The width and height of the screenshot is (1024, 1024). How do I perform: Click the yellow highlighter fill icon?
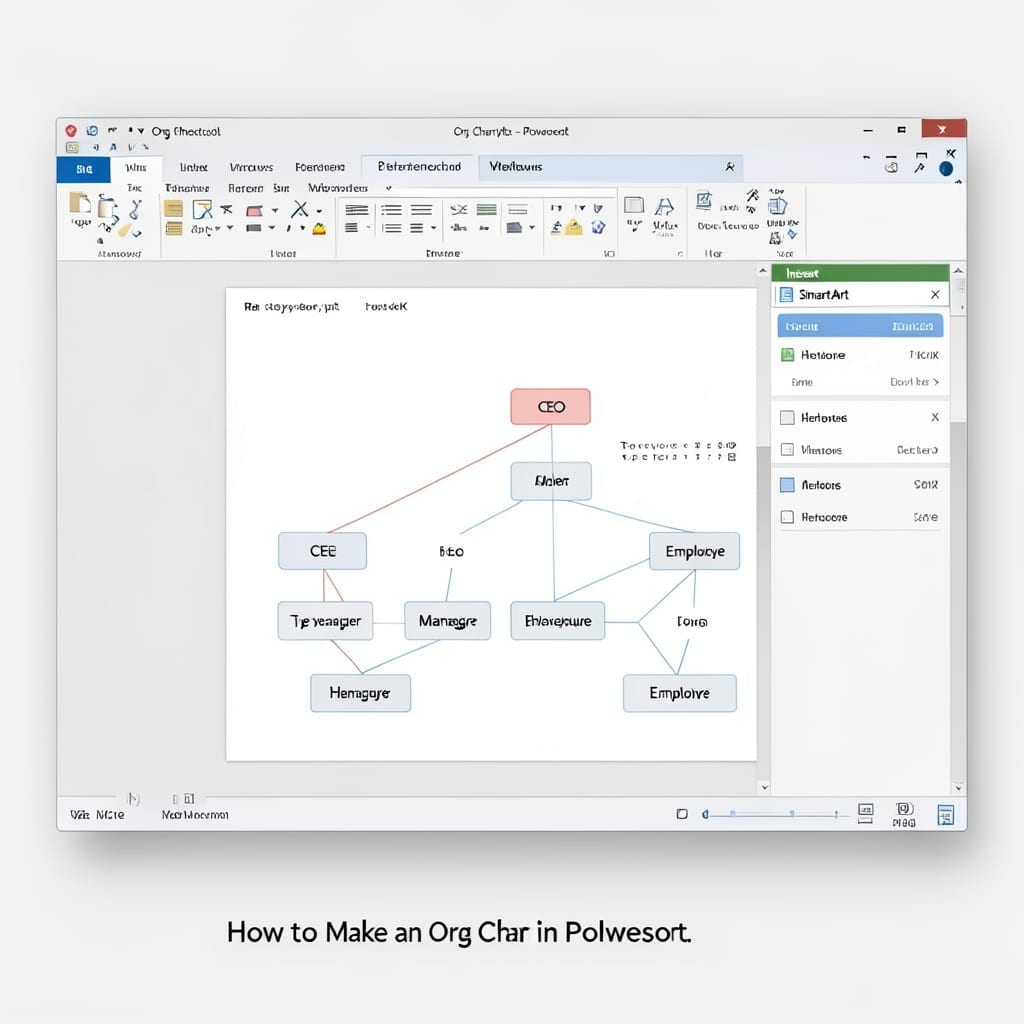click(319, 229)
